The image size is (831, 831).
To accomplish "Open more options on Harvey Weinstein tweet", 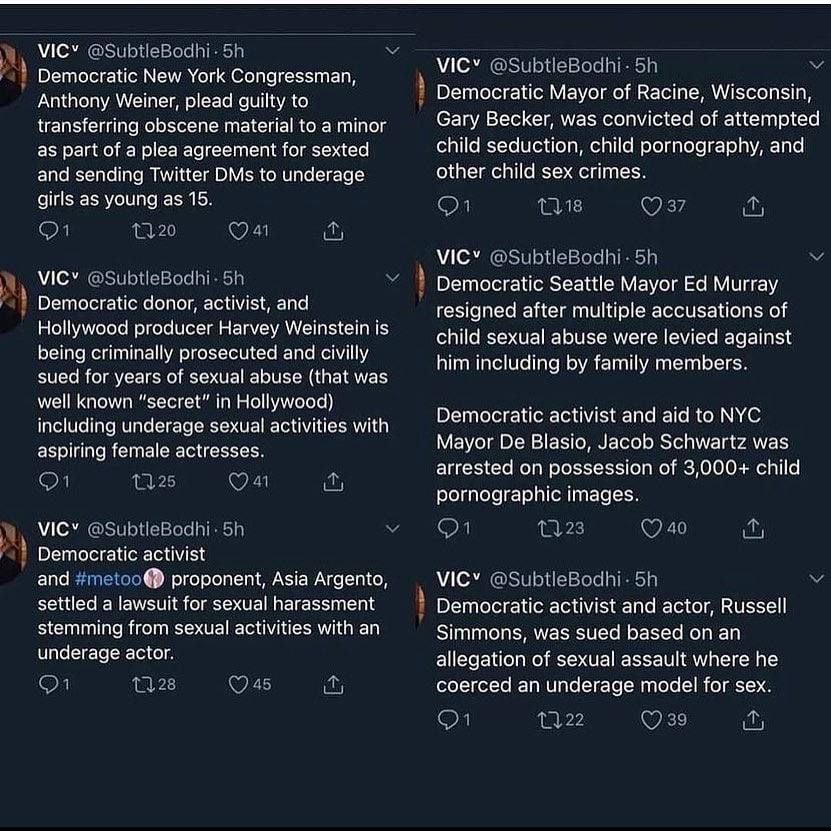I will click(392, 277).
